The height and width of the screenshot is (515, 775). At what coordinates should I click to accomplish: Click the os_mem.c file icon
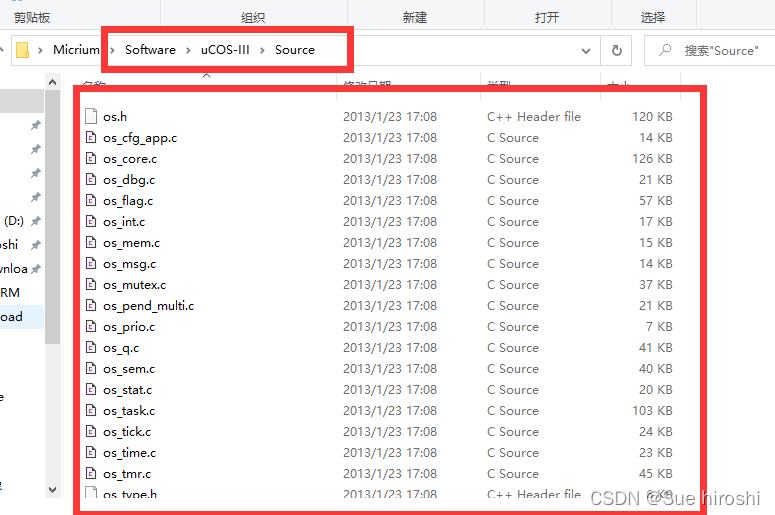[91, 242]
